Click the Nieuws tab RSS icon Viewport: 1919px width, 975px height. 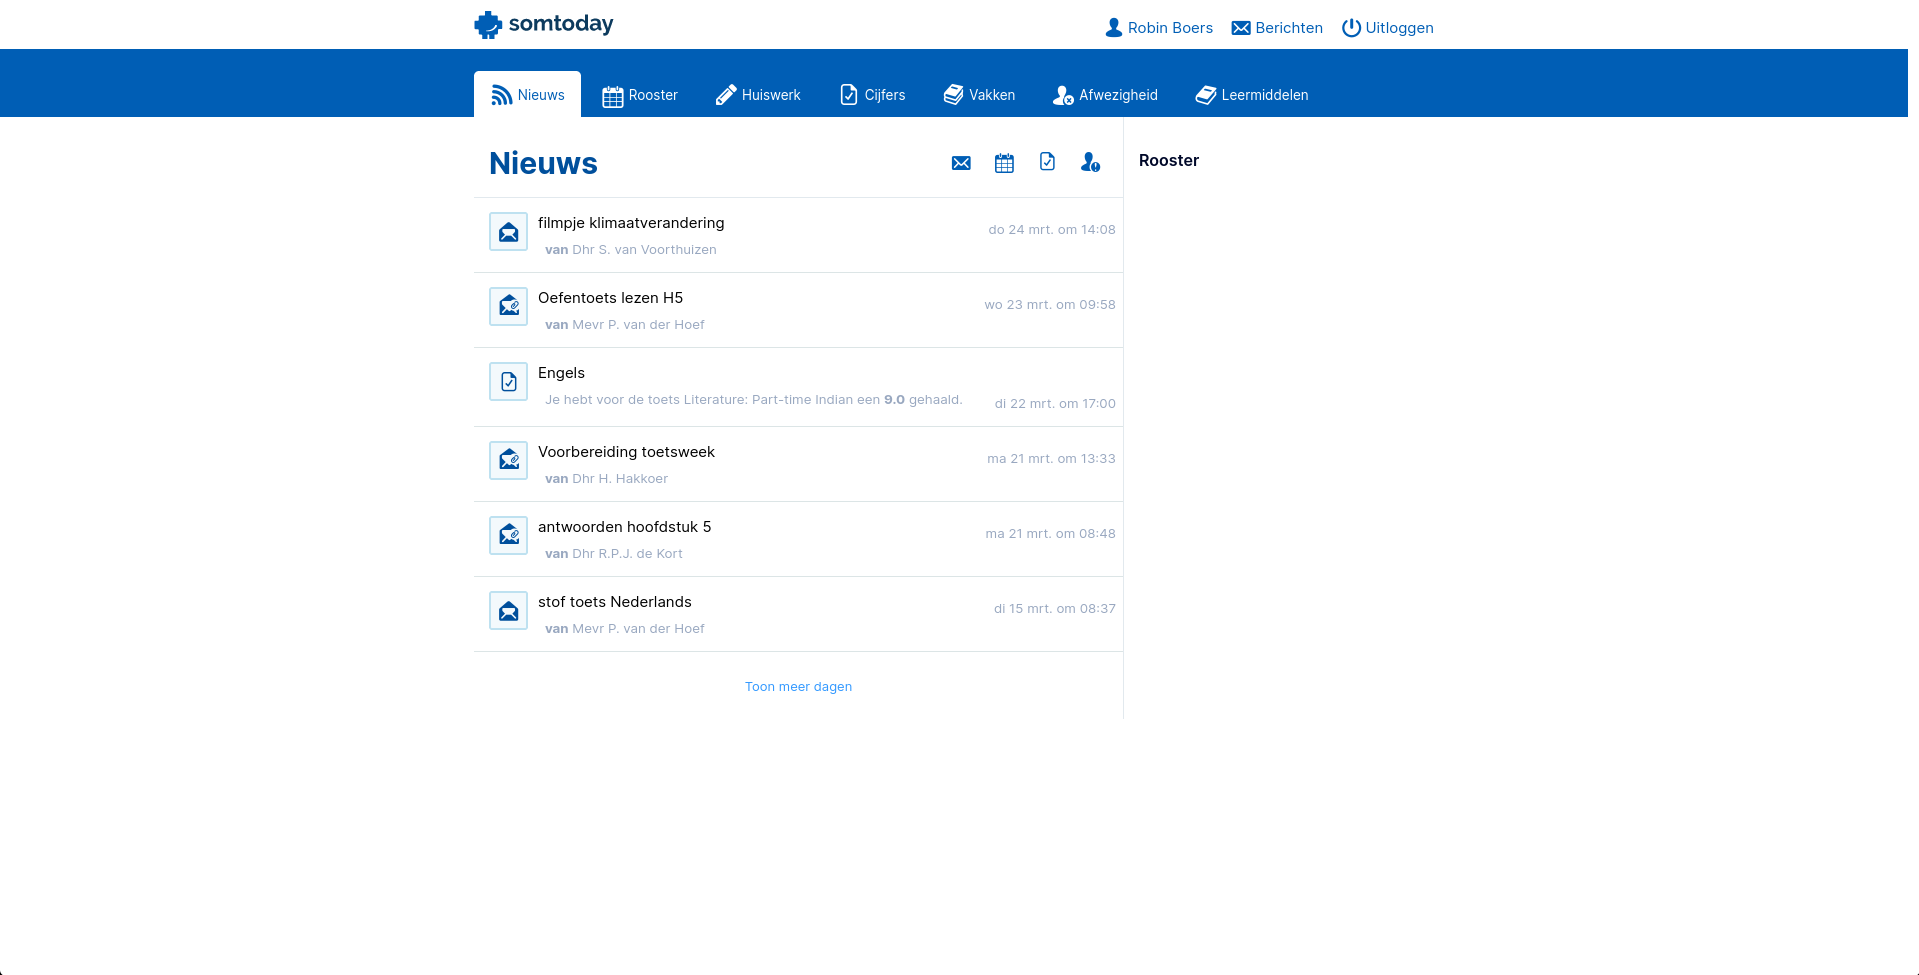click(x=502, y=95)
